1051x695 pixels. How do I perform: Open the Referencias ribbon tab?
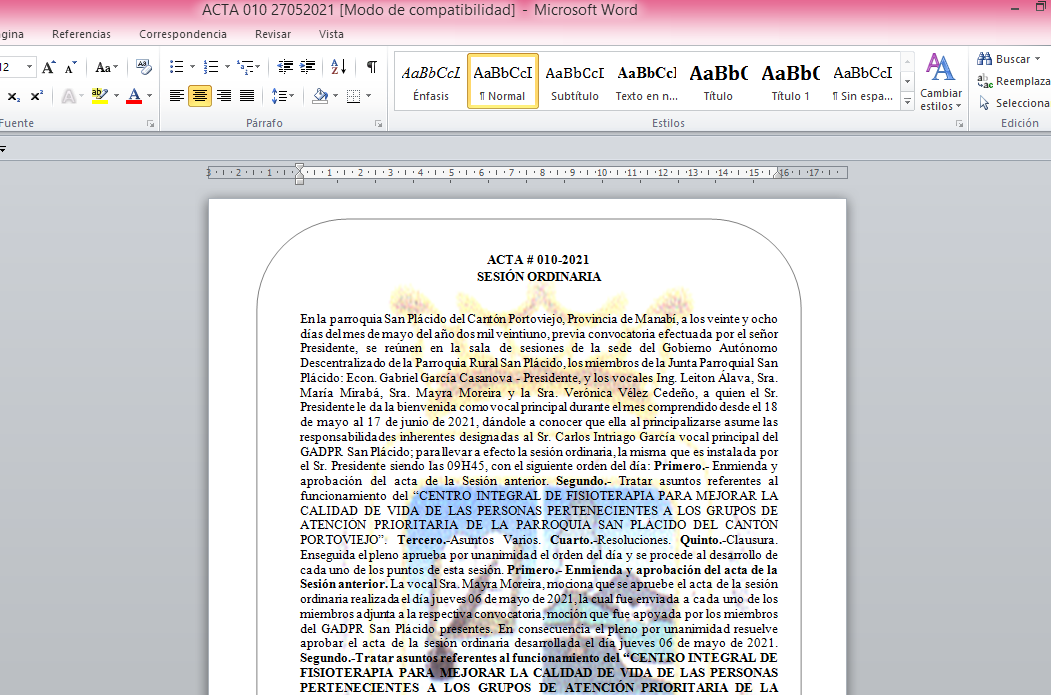click(81, 34)
